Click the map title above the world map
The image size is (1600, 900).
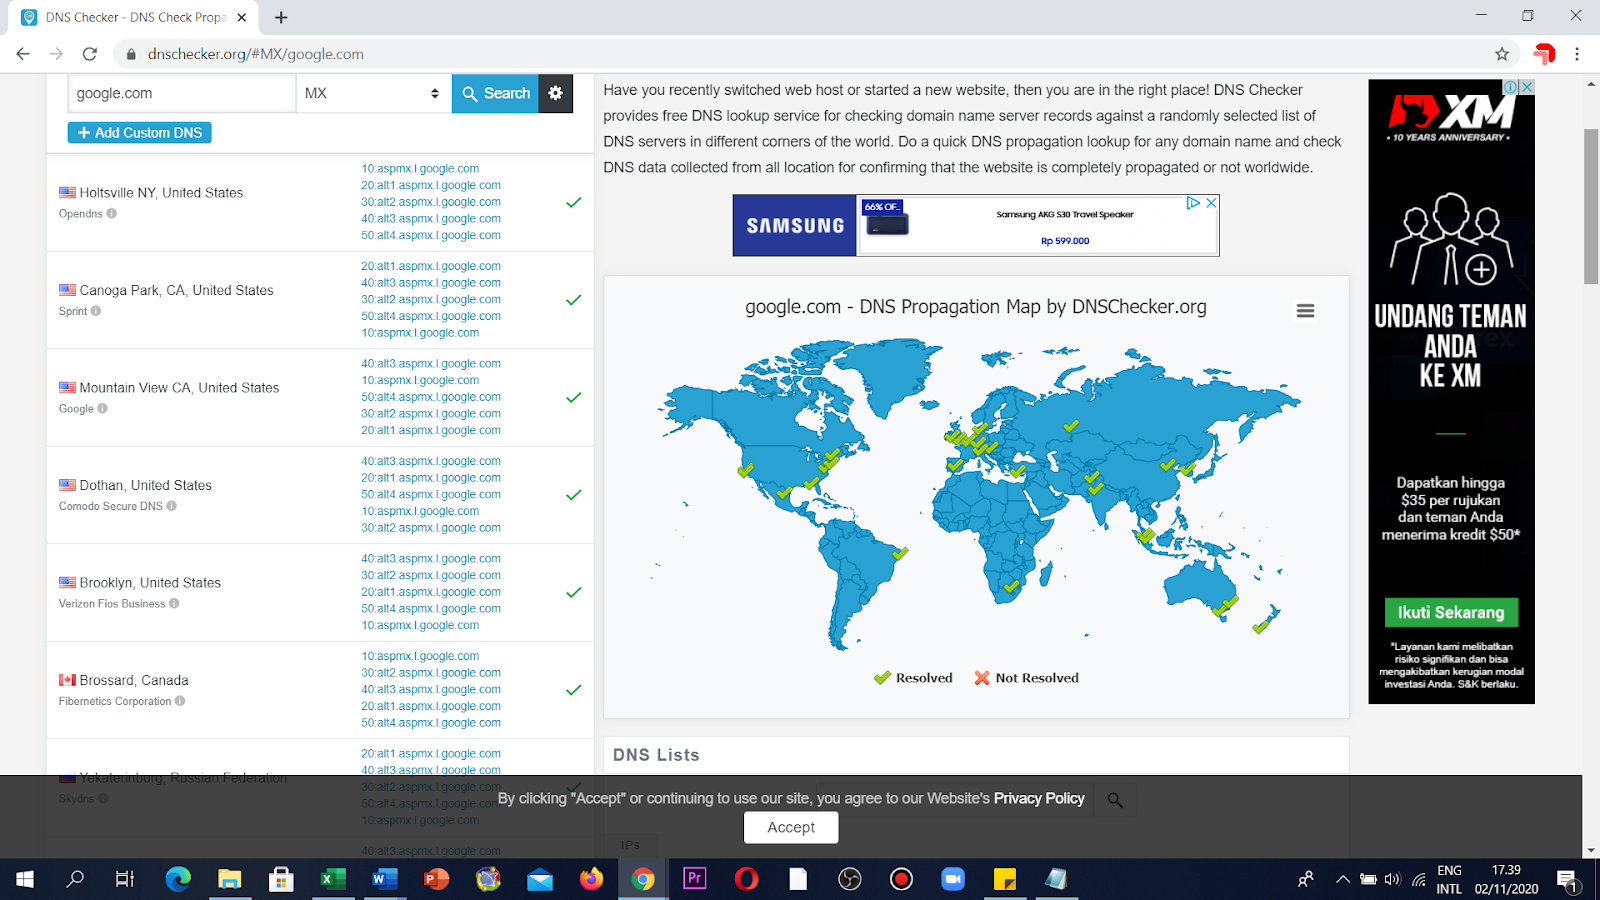pyautogui.click(x=976, y=307)
